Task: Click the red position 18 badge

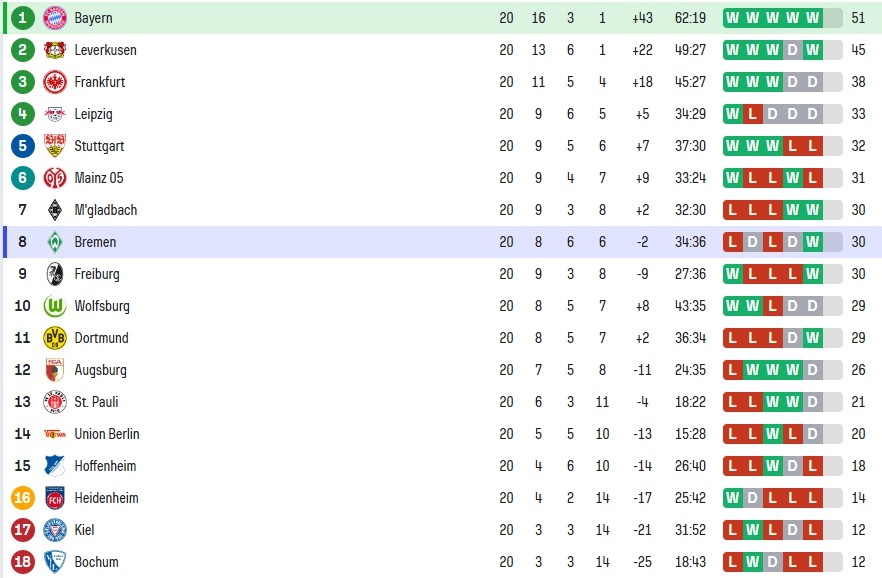Action: click(x=22, y=562)
